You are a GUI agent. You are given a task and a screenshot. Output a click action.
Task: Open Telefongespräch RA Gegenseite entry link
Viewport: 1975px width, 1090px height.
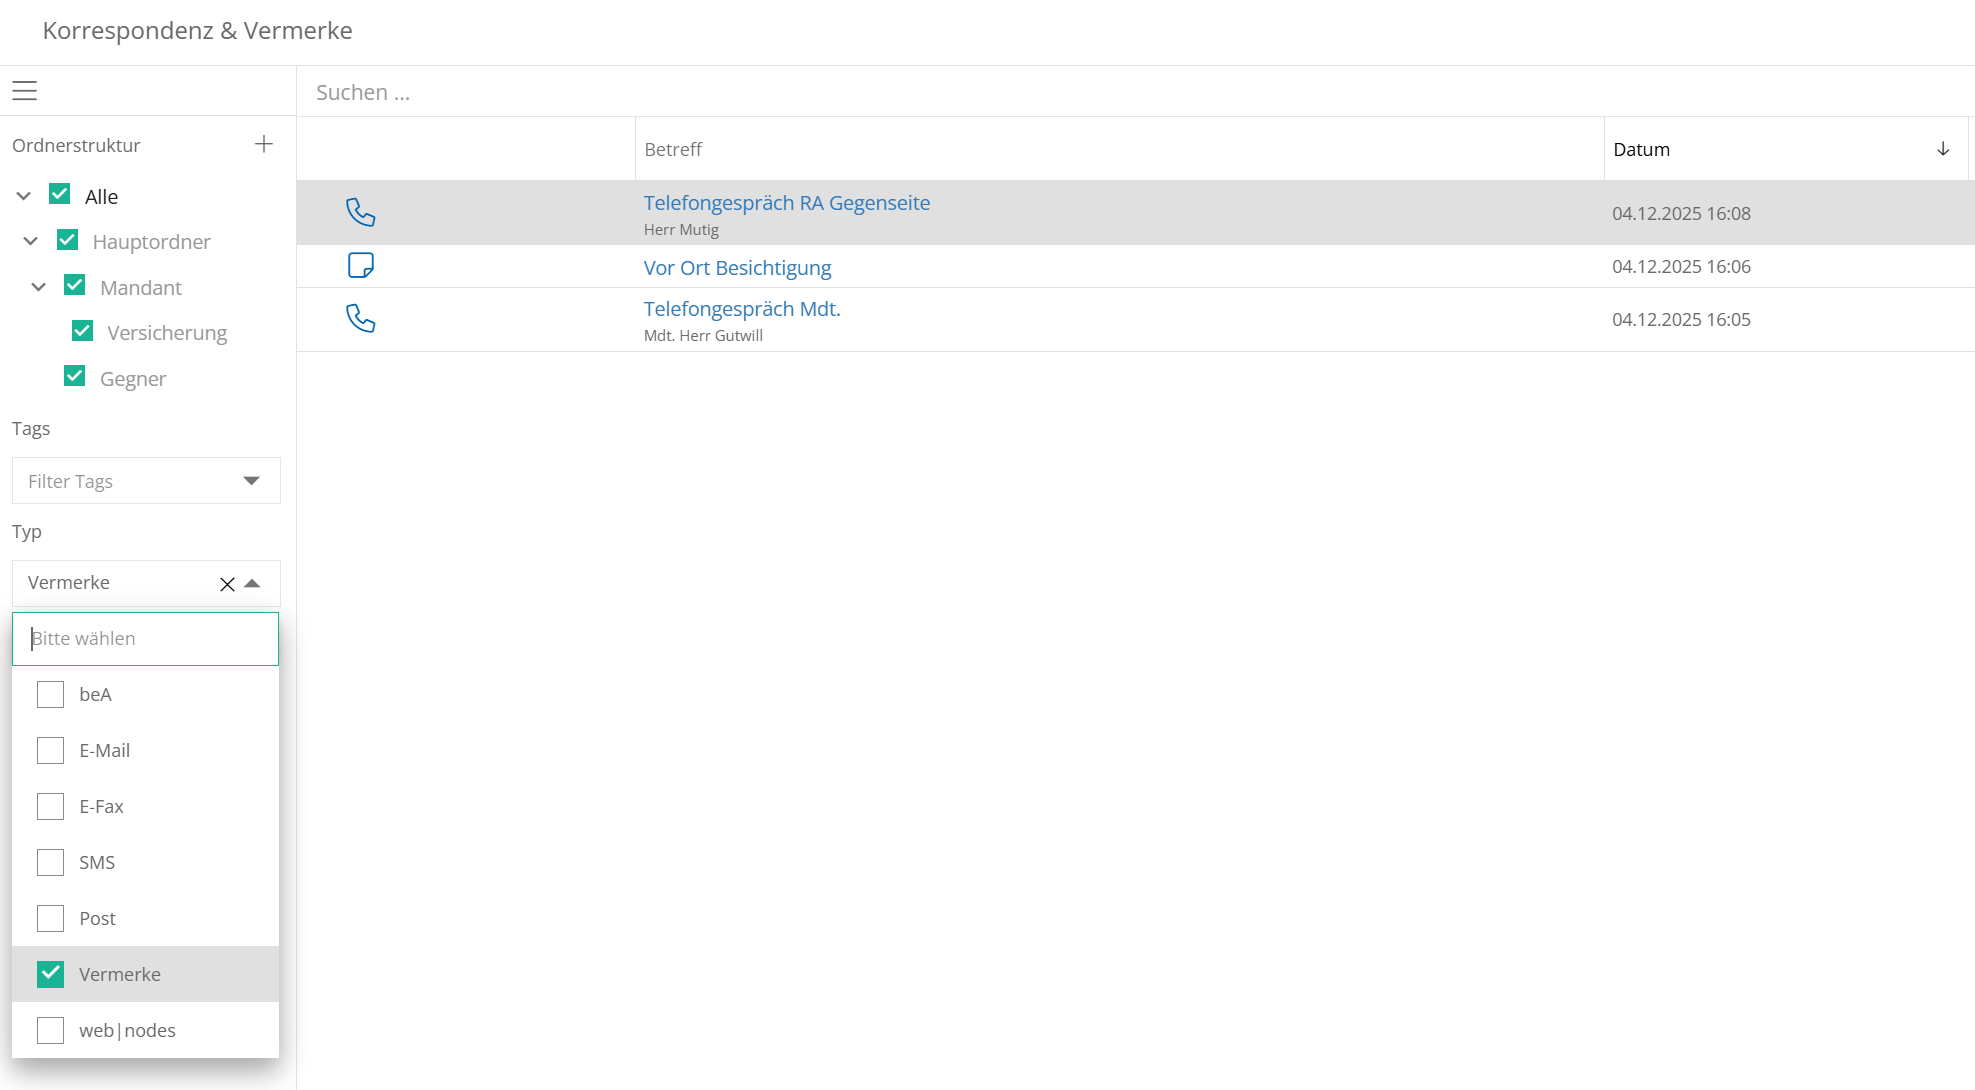786,203
